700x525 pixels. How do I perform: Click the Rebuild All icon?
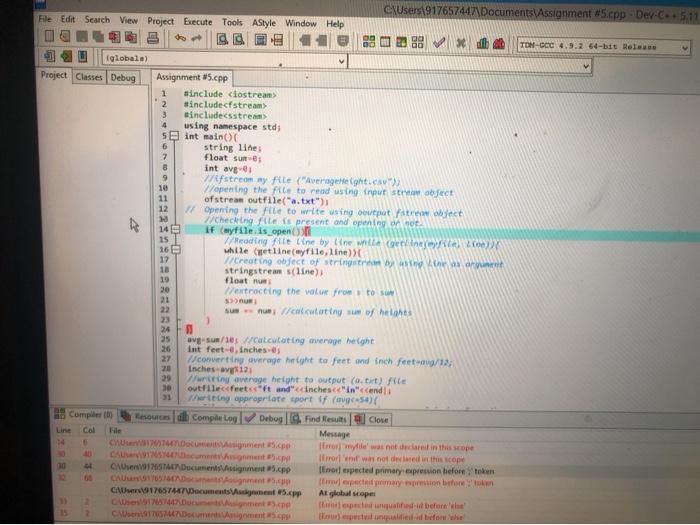coord(417,42)
